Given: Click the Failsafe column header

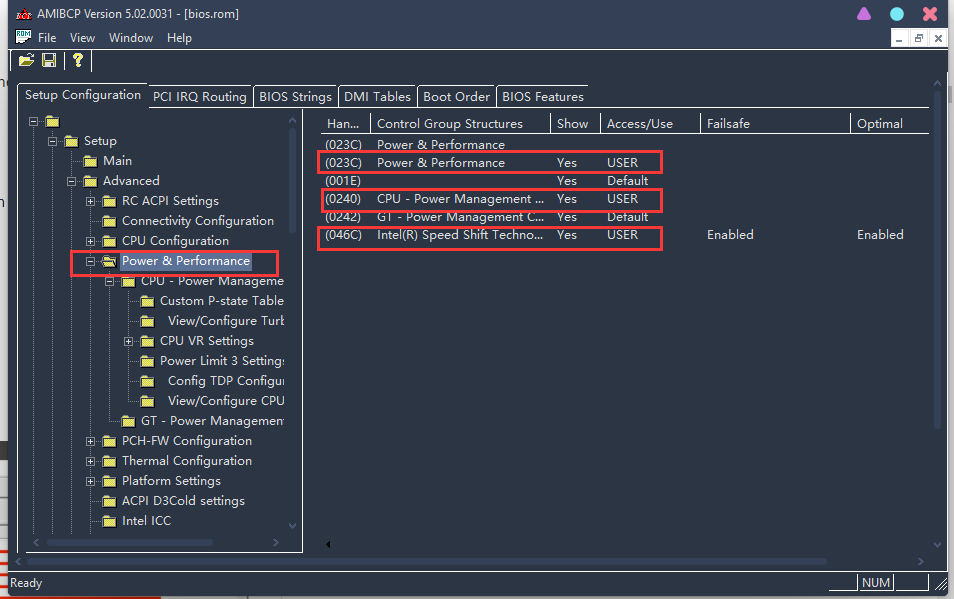Looking at the screenshot, I should click(775, 123).
